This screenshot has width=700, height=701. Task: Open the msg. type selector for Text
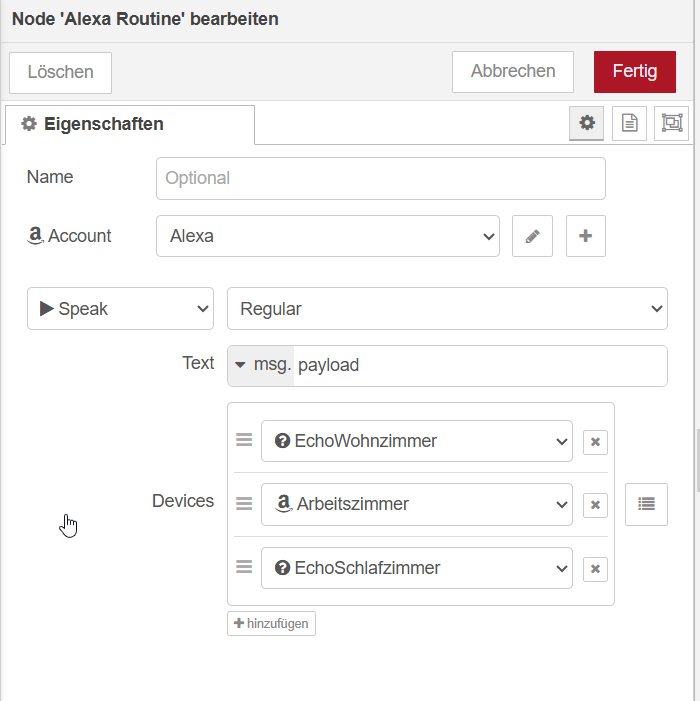(x=261, y=366)
